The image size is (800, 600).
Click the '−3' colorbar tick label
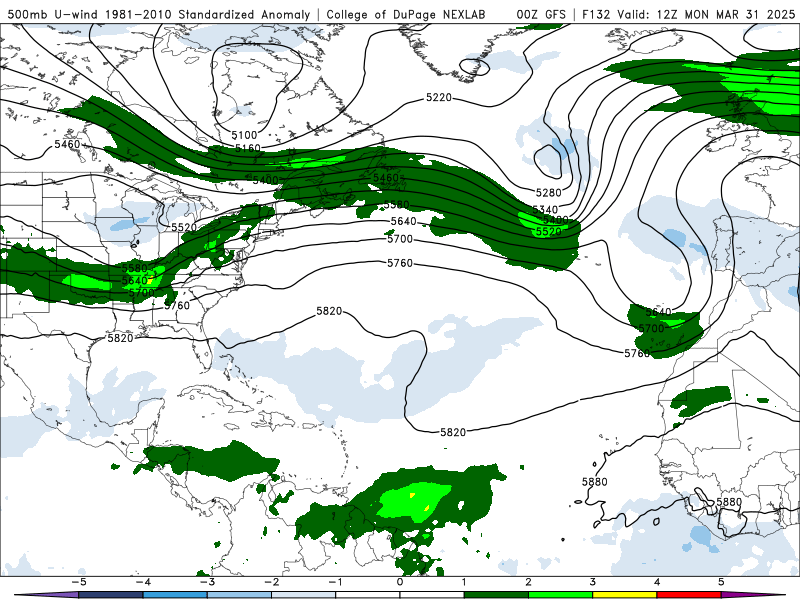coord(207,582)
